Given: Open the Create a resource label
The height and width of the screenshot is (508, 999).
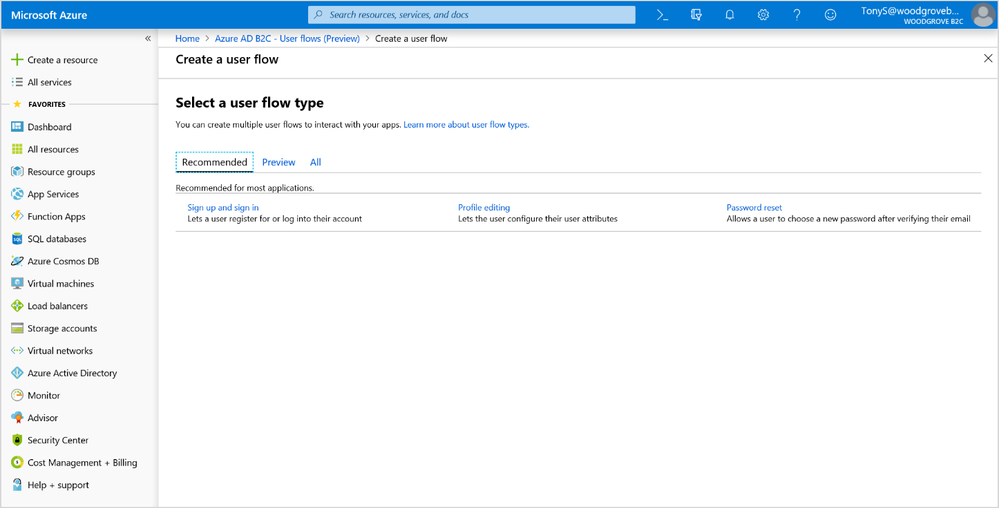Looking at the screenshot, I should coord(62,60).
